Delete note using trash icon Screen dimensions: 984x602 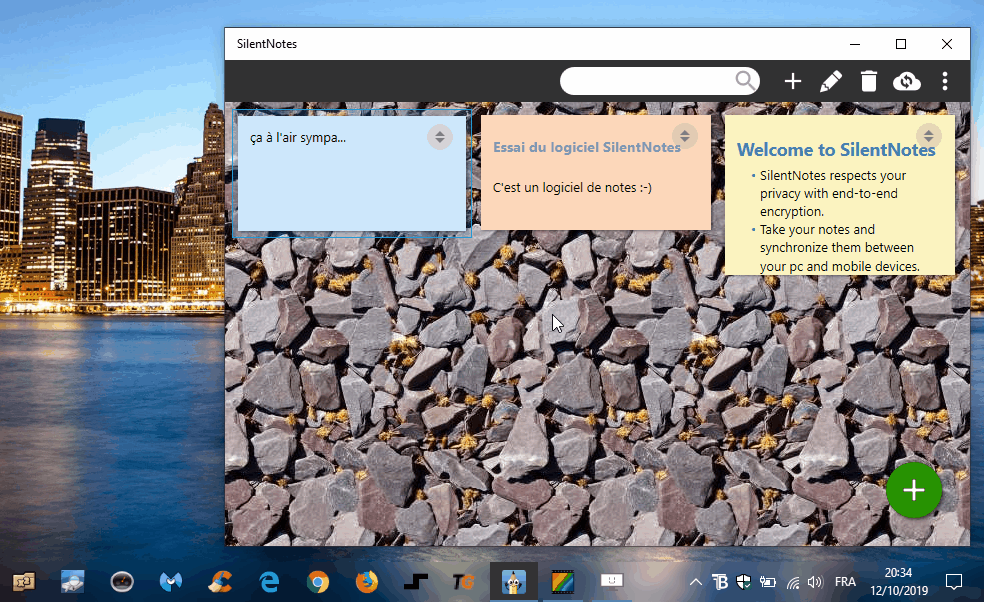[x=869, y=81]
